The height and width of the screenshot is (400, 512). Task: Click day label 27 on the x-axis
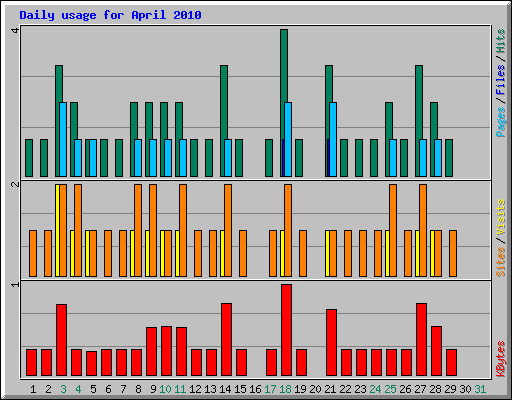tap(420, 389)
